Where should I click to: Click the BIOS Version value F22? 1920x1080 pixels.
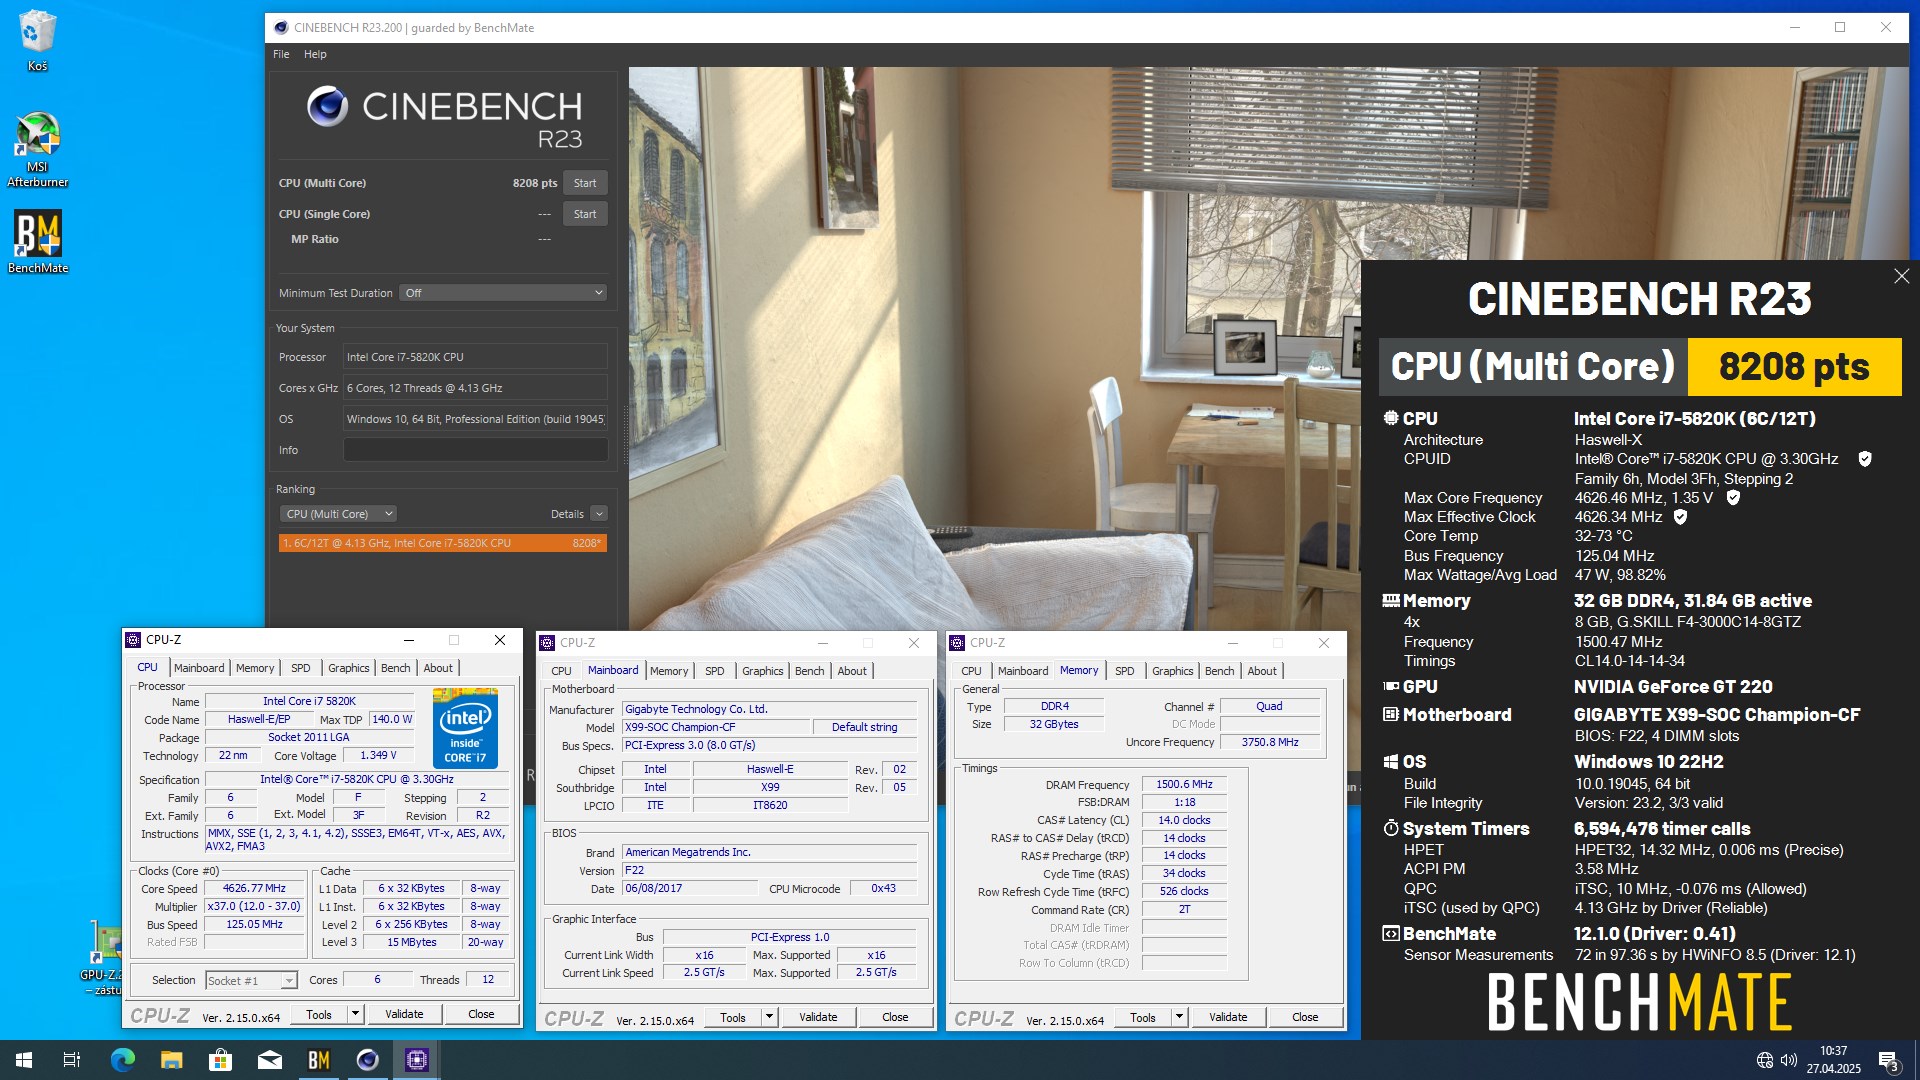coord(769,870)
